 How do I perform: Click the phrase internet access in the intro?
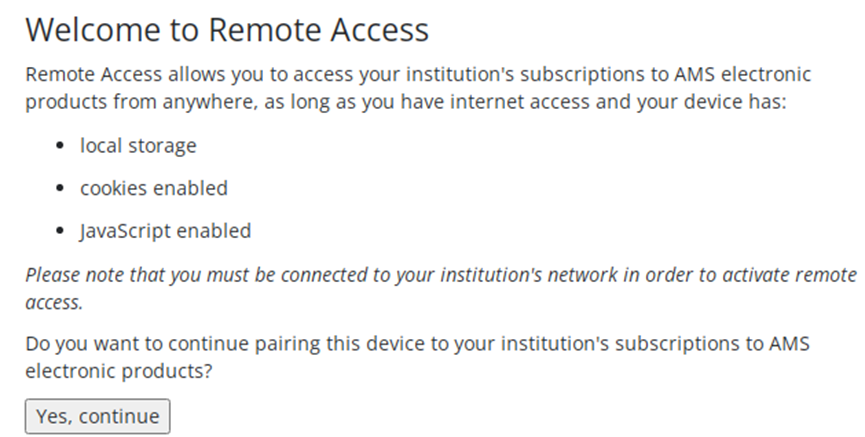coord(520,102)
